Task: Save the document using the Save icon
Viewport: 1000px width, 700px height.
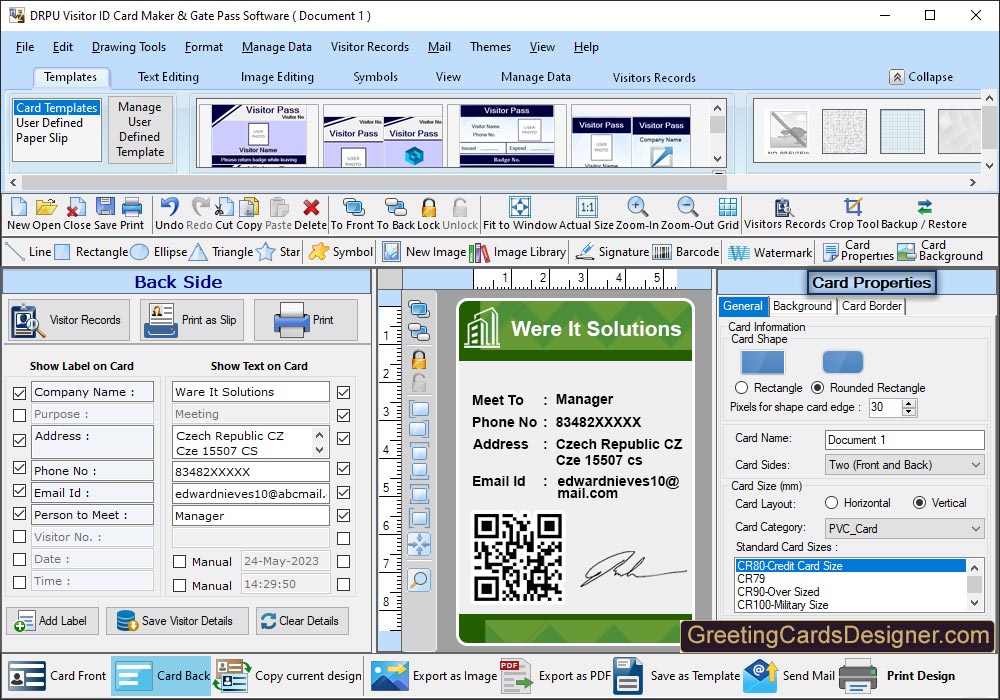Action: click(x=105, y=207)
